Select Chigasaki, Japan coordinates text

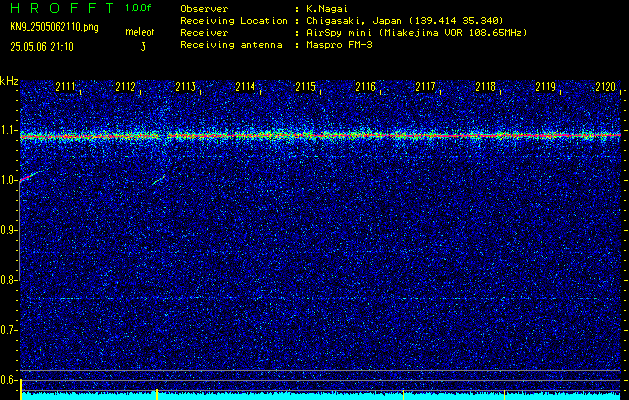(x=405, y=20)
